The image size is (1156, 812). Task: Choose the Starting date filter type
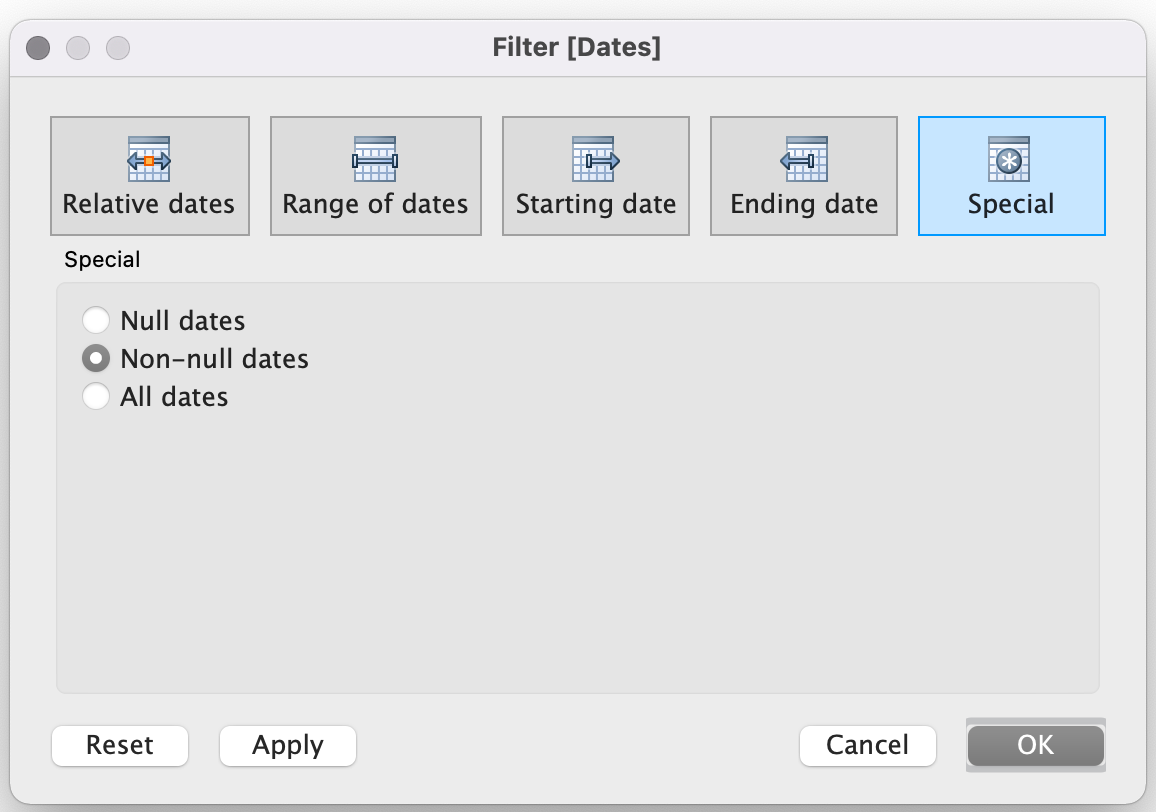pyautogui.click(x=595, y=176)
